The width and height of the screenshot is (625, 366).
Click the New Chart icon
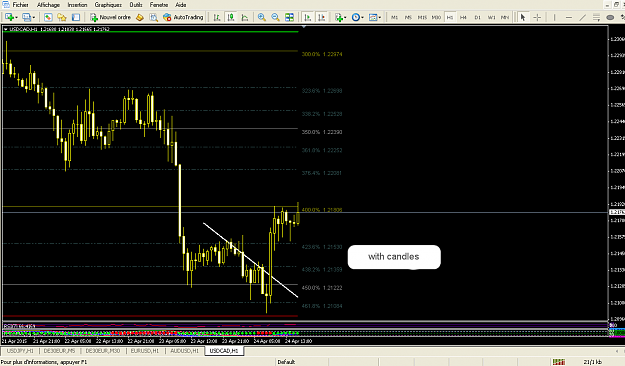(x=9, y=17)
